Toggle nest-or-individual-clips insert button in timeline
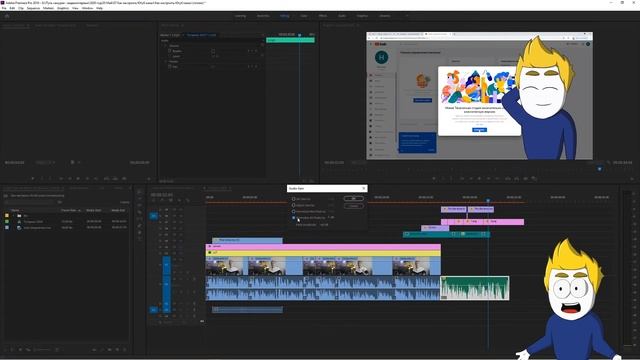This screenshot has height=360, width=640. coord(153,200)
